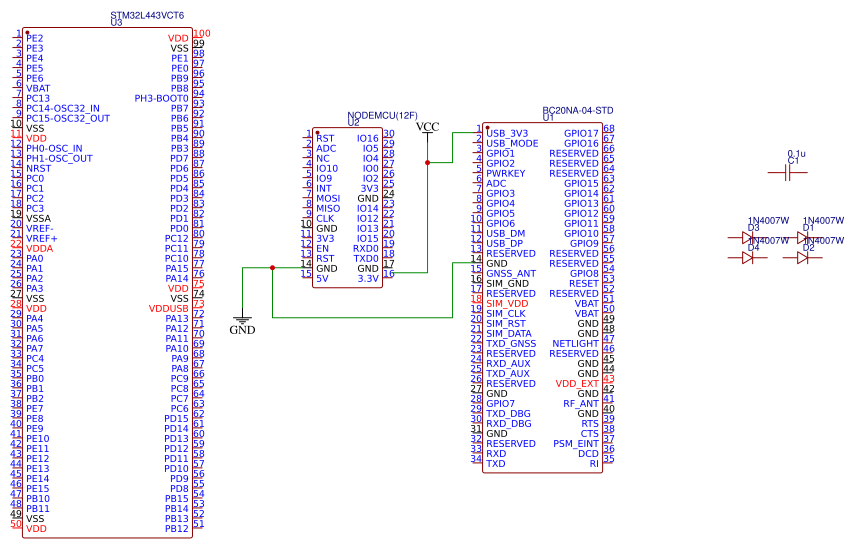Click pin PE2 on the STM32
This screenshot has height=548, width=856.
34,38
